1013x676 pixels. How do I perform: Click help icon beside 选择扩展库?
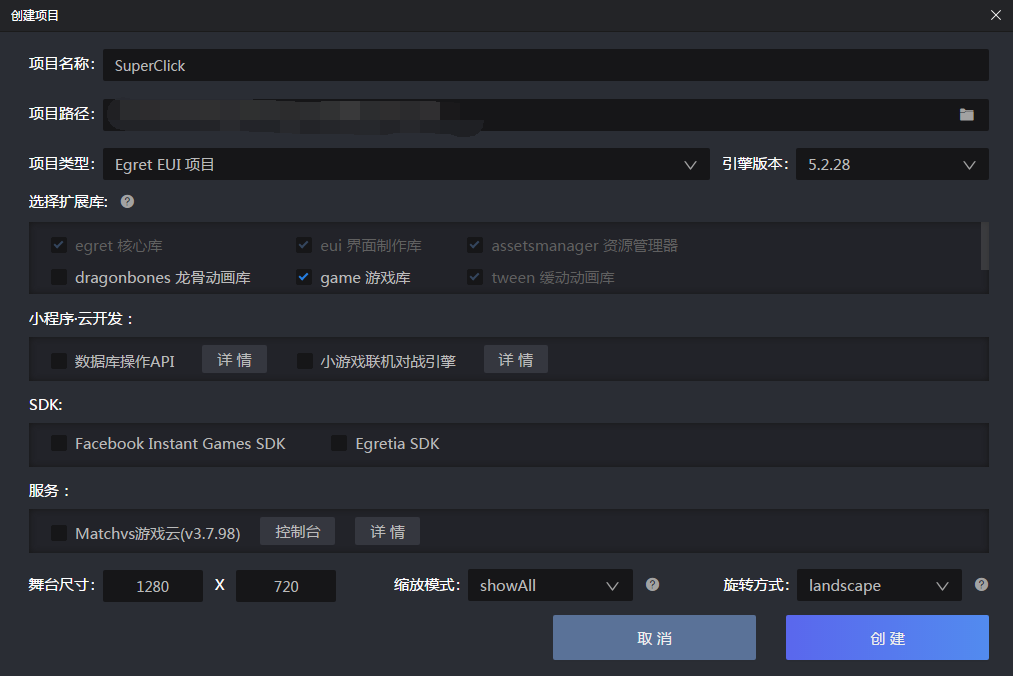click(126, 202)
